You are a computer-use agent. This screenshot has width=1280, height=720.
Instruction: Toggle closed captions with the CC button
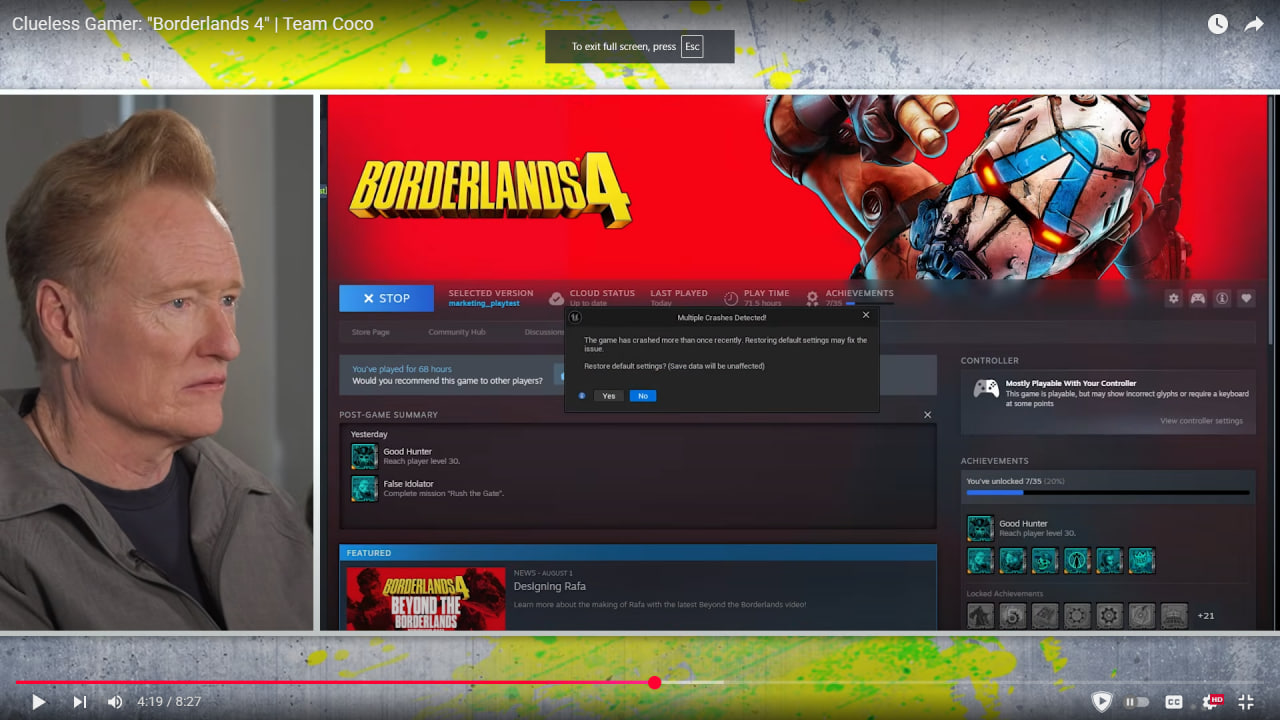click(x=1174, y=702)
